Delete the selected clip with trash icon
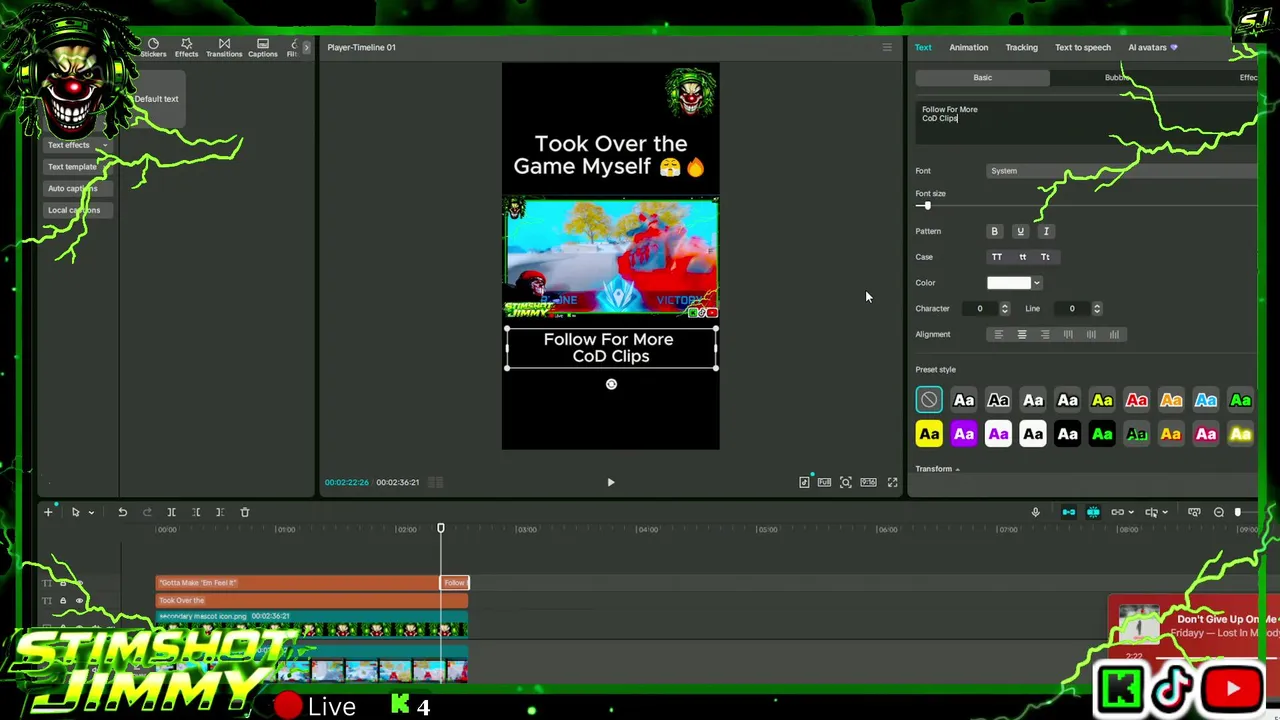 [x=244, y=512]
